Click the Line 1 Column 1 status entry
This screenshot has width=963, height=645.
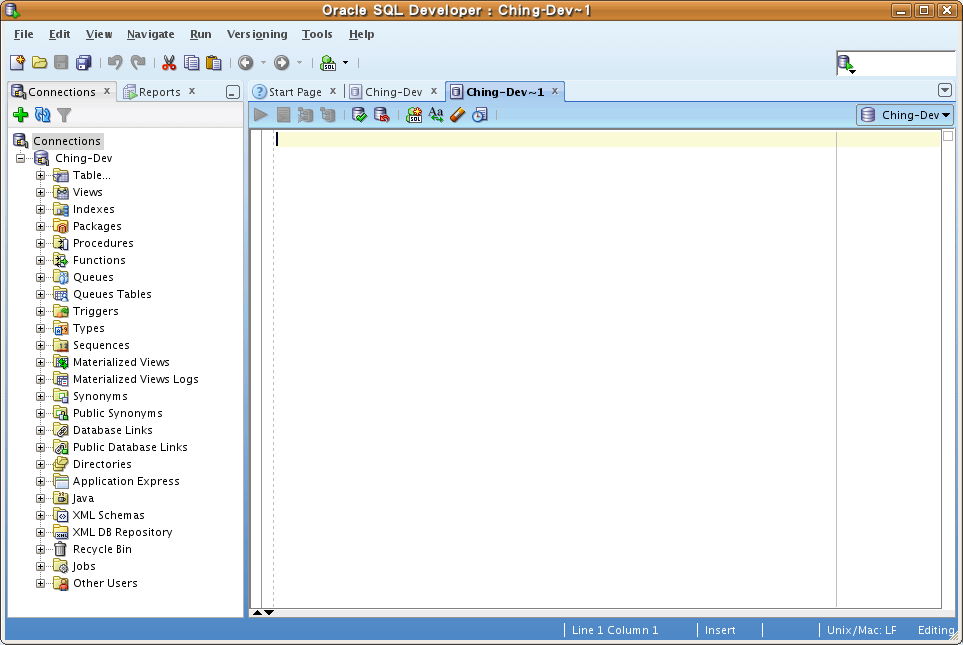pyautogui.click(x=615, y=630)
